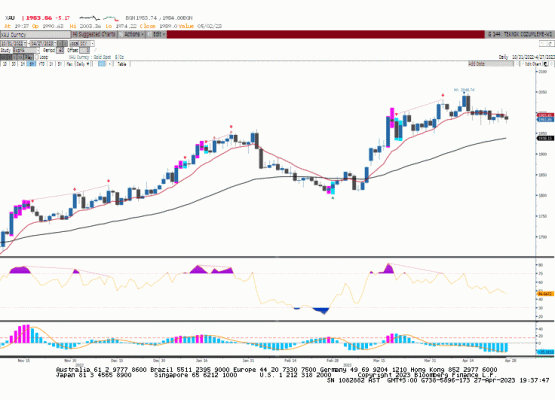Click the Play playback button
The height and width of the screenshot is (400, 555).
(29, 57)
